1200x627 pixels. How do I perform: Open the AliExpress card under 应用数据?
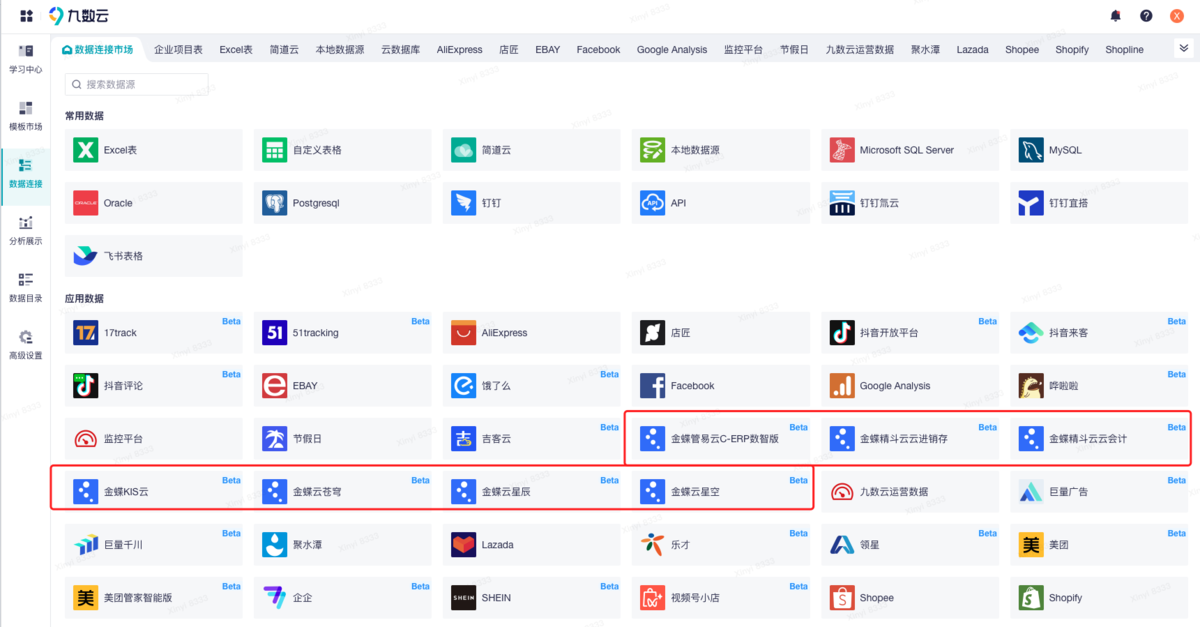click(532, 333)
